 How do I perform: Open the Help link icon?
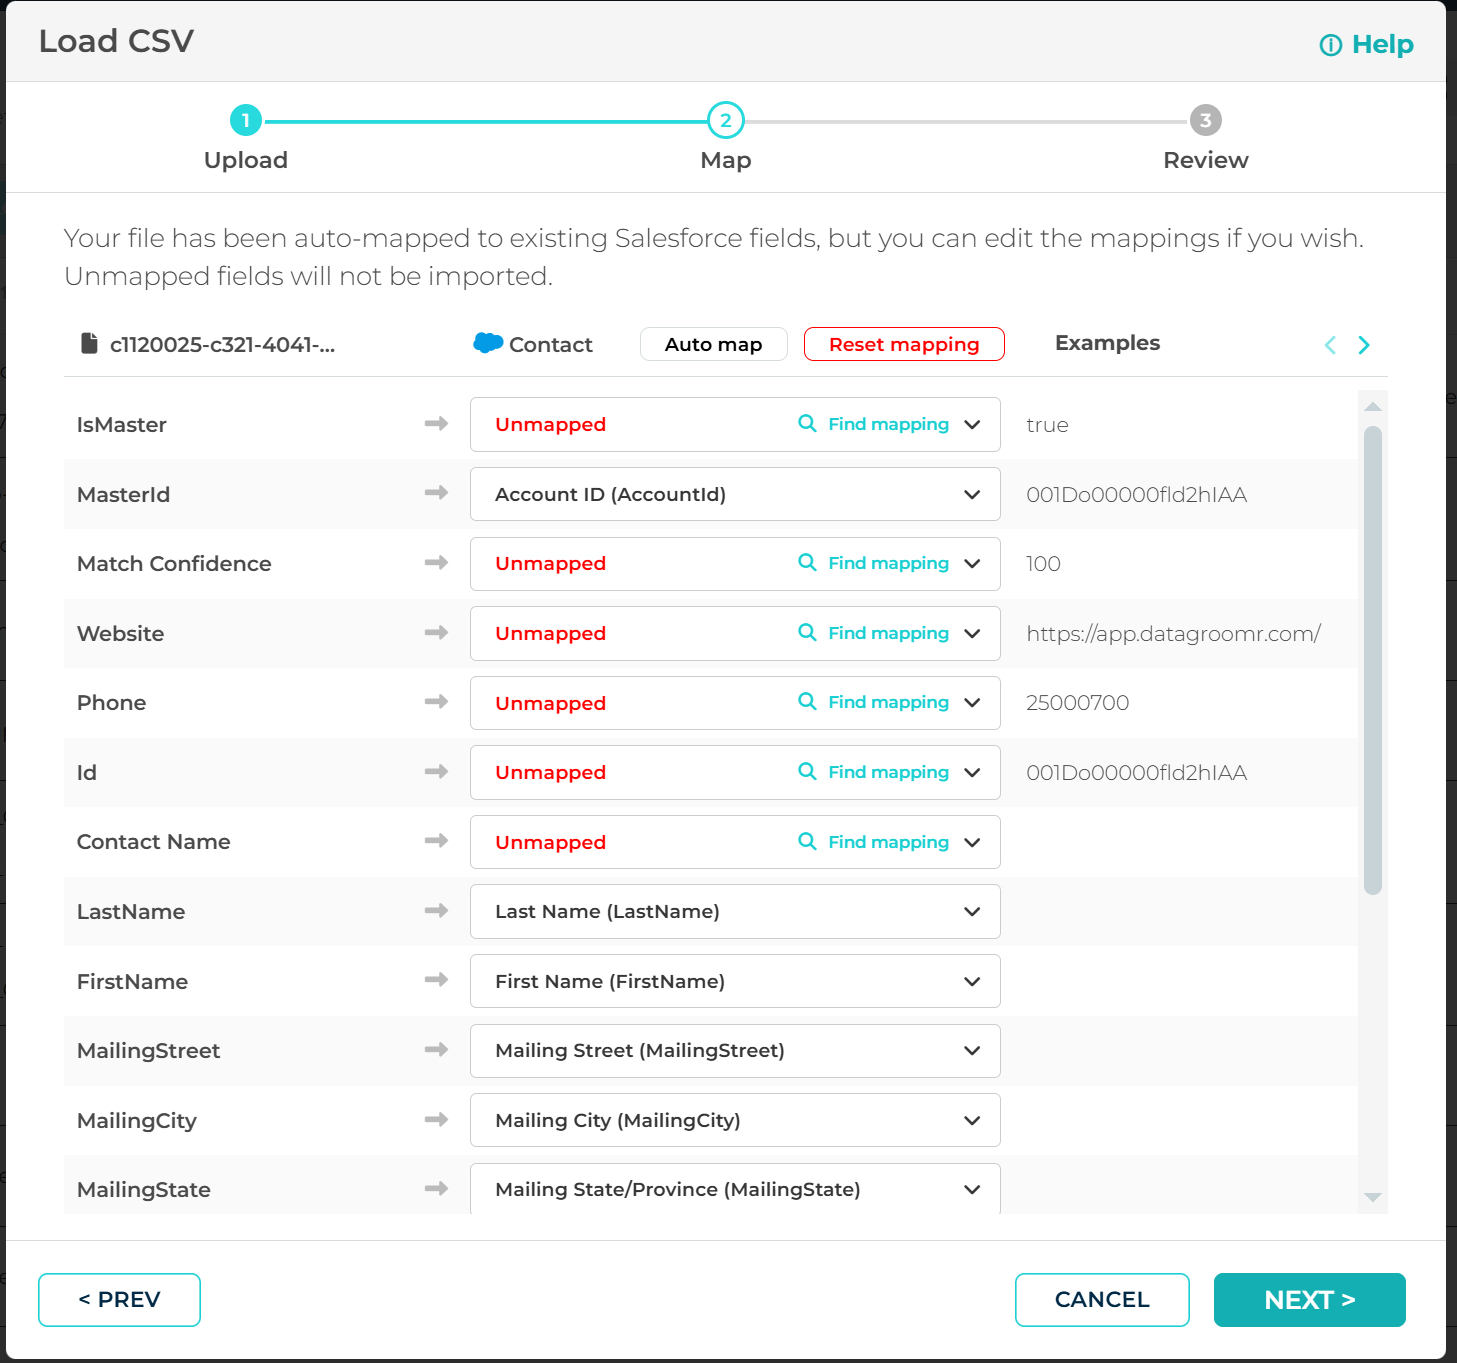coord(1330,45)
